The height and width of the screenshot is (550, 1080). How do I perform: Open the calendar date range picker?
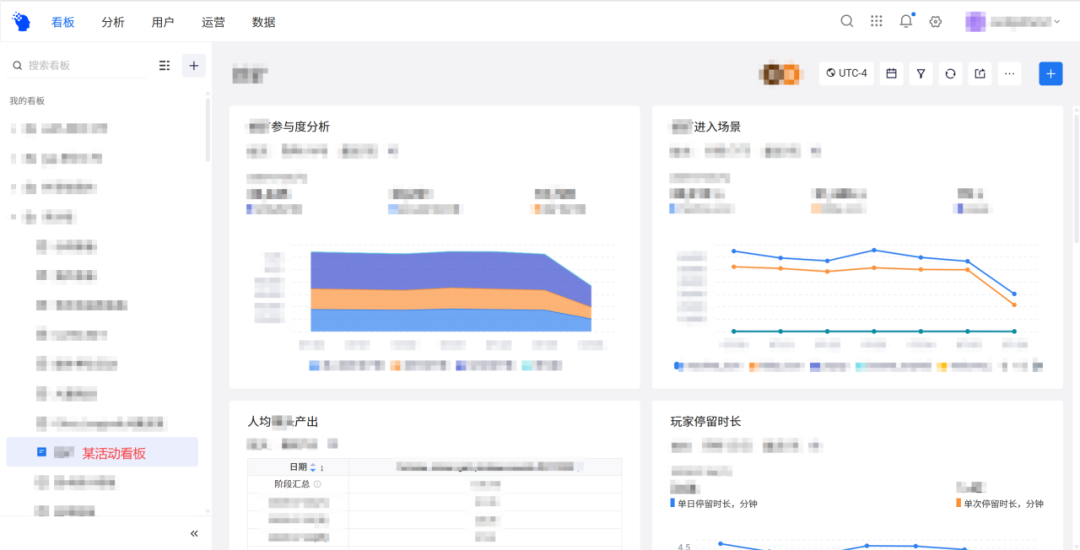[x=891, y=74]
